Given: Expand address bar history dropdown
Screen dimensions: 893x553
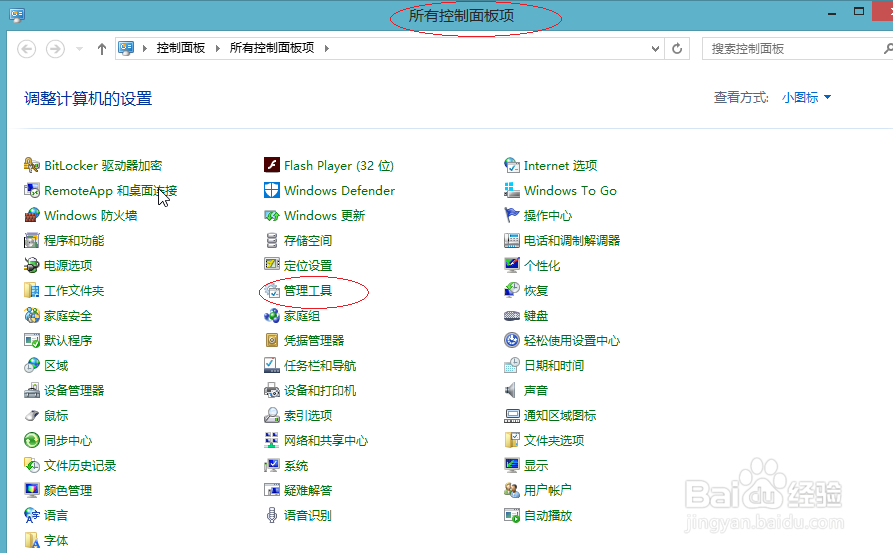Looking at the screenshot, I should click(656, 48).
